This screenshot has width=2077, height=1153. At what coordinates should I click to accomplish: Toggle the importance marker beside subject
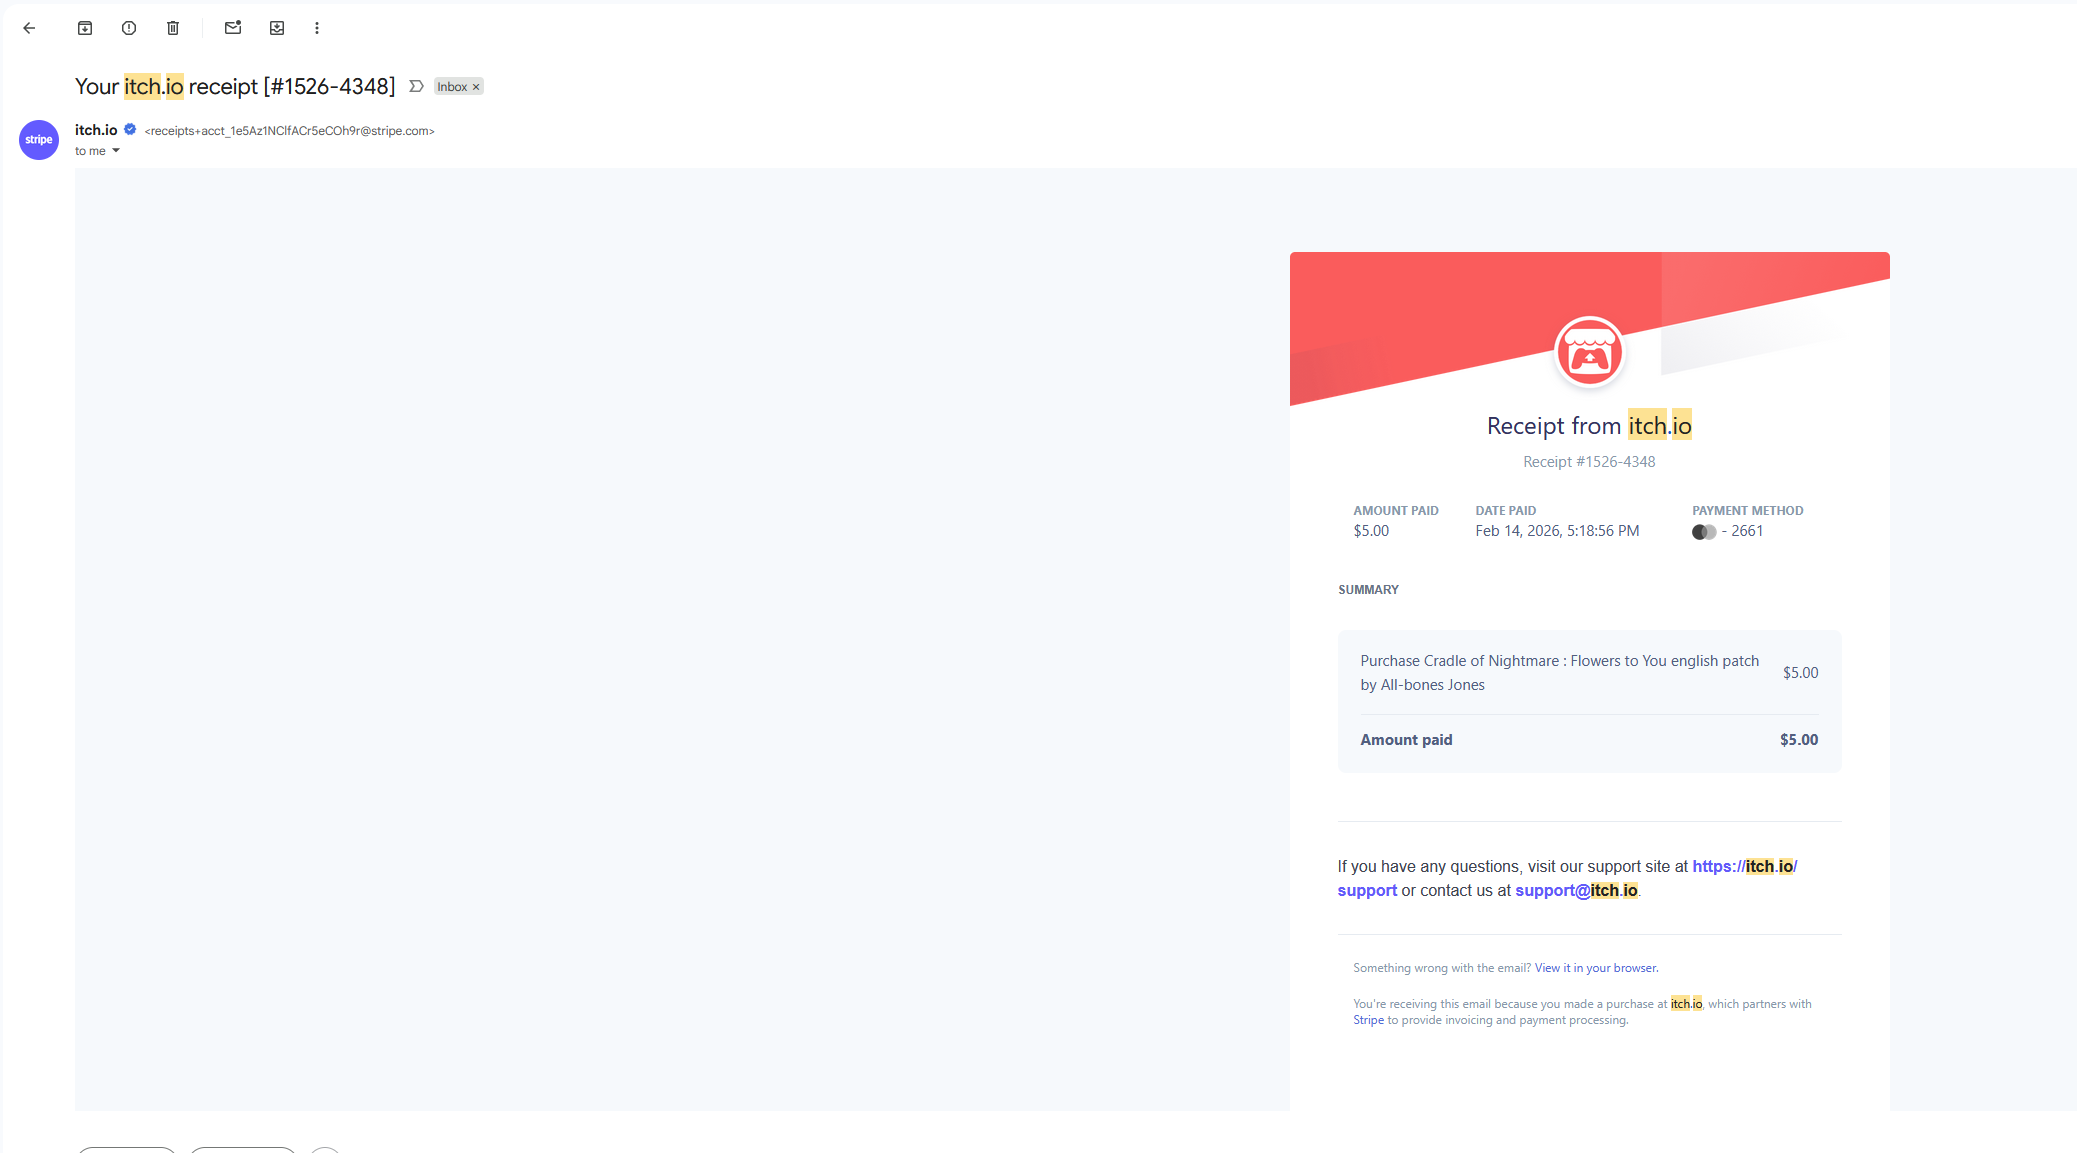coord(416,87)
